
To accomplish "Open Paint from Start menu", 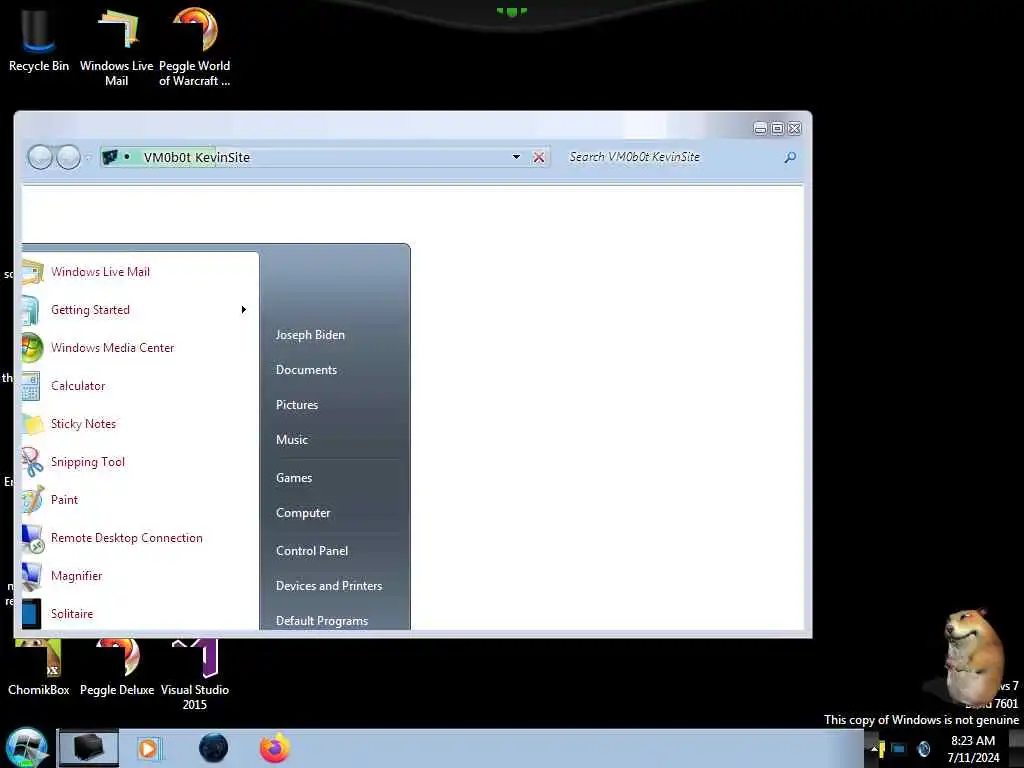I will click(x=140, y=500).
